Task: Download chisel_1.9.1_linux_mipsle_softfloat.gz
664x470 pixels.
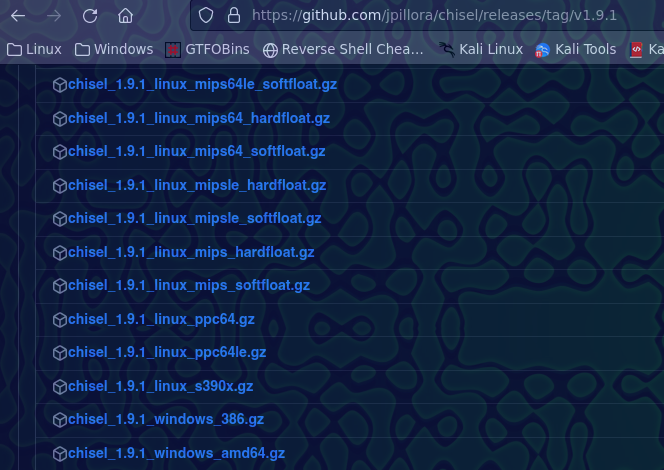Action: [x=194, y=218]
